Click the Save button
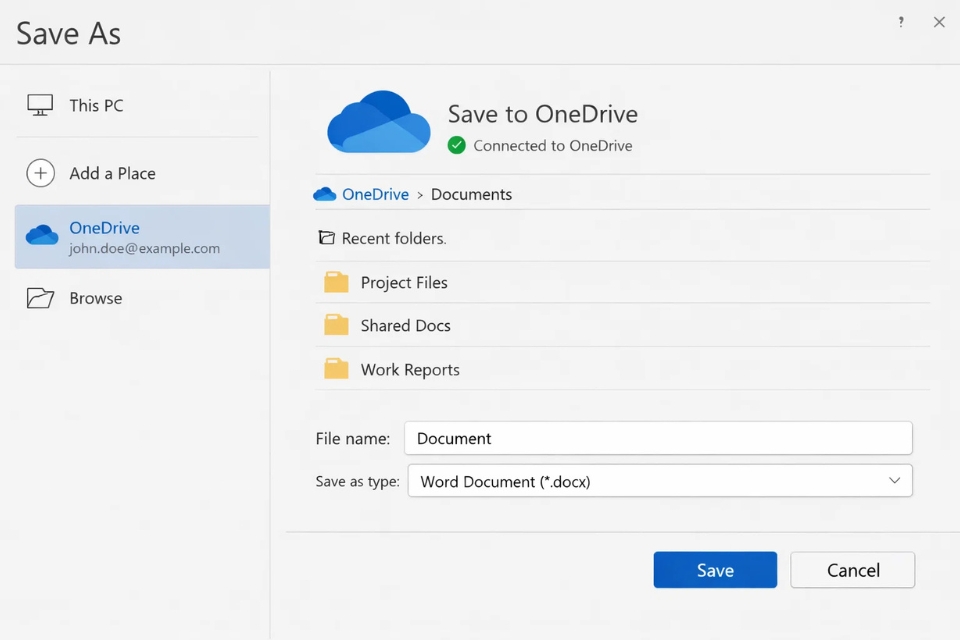Screen dimensions: 960x640 pos(715,569)
